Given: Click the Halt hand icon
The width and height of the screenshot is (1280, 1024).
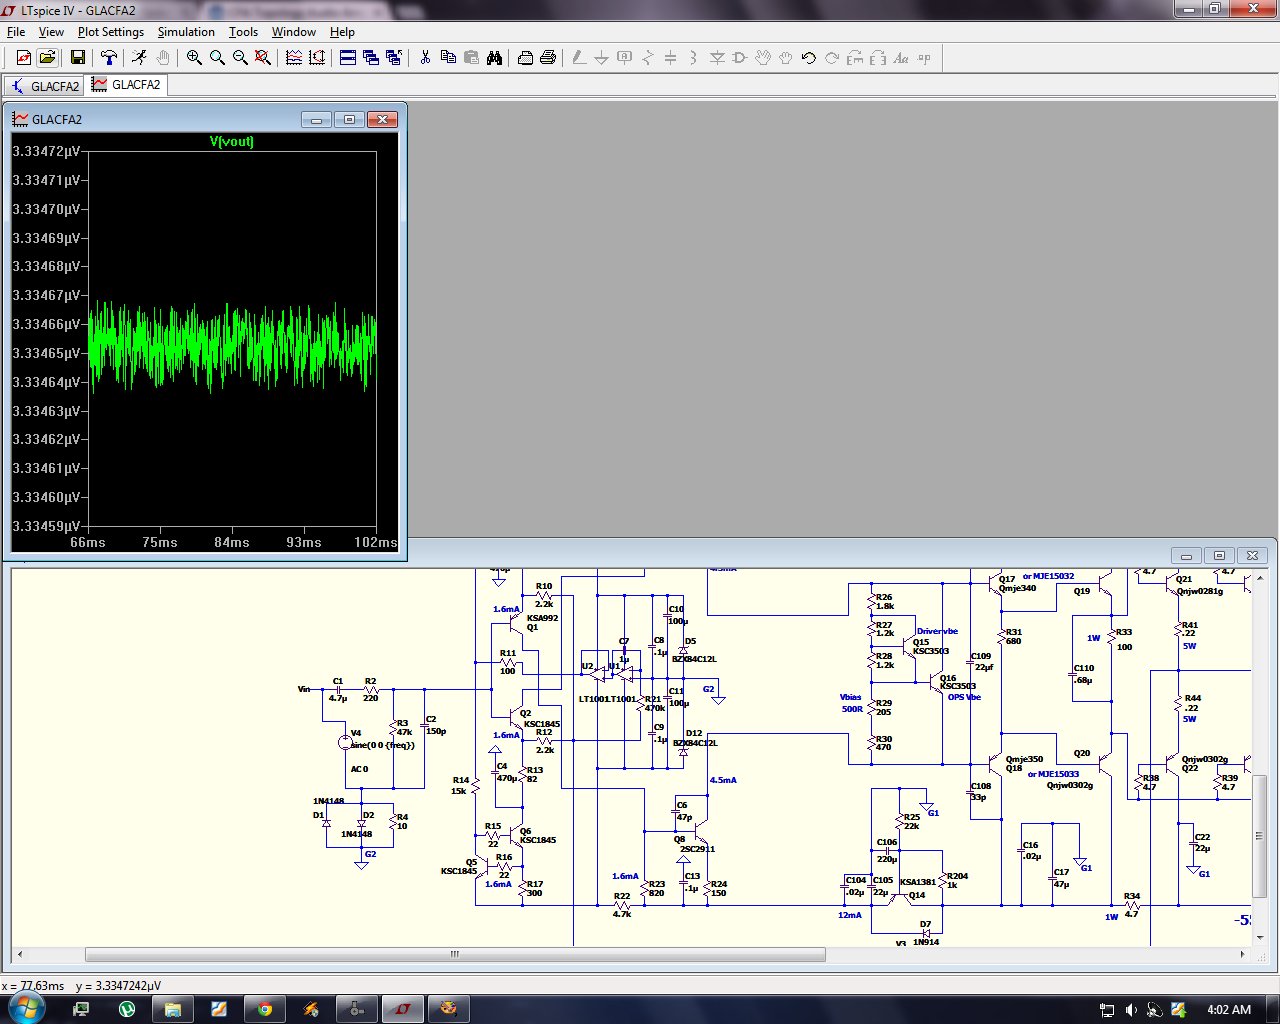Looking at the screenshot, I should click(x=163, y=58).
